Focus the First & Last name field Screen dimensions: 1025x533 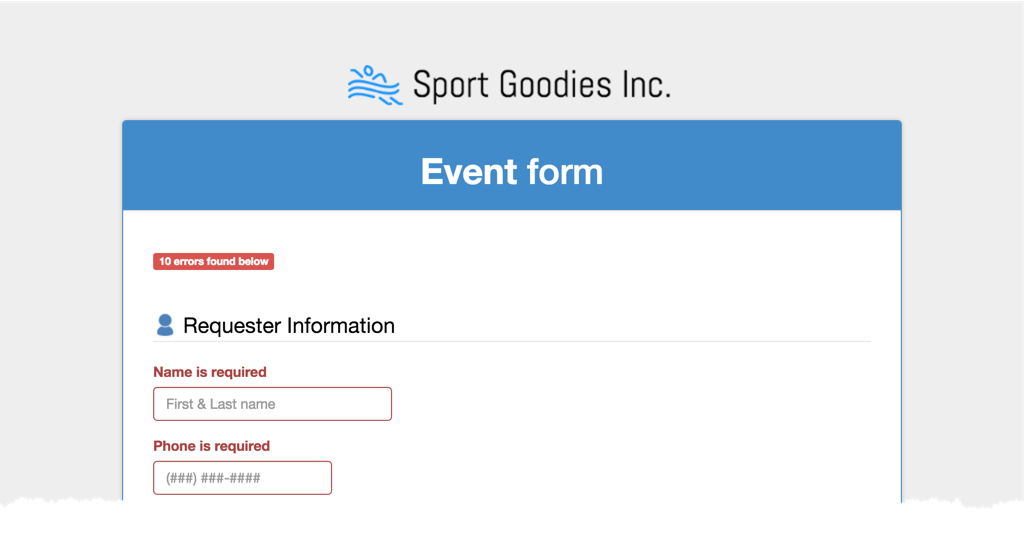pyautogui.click(x=272, y=404)
